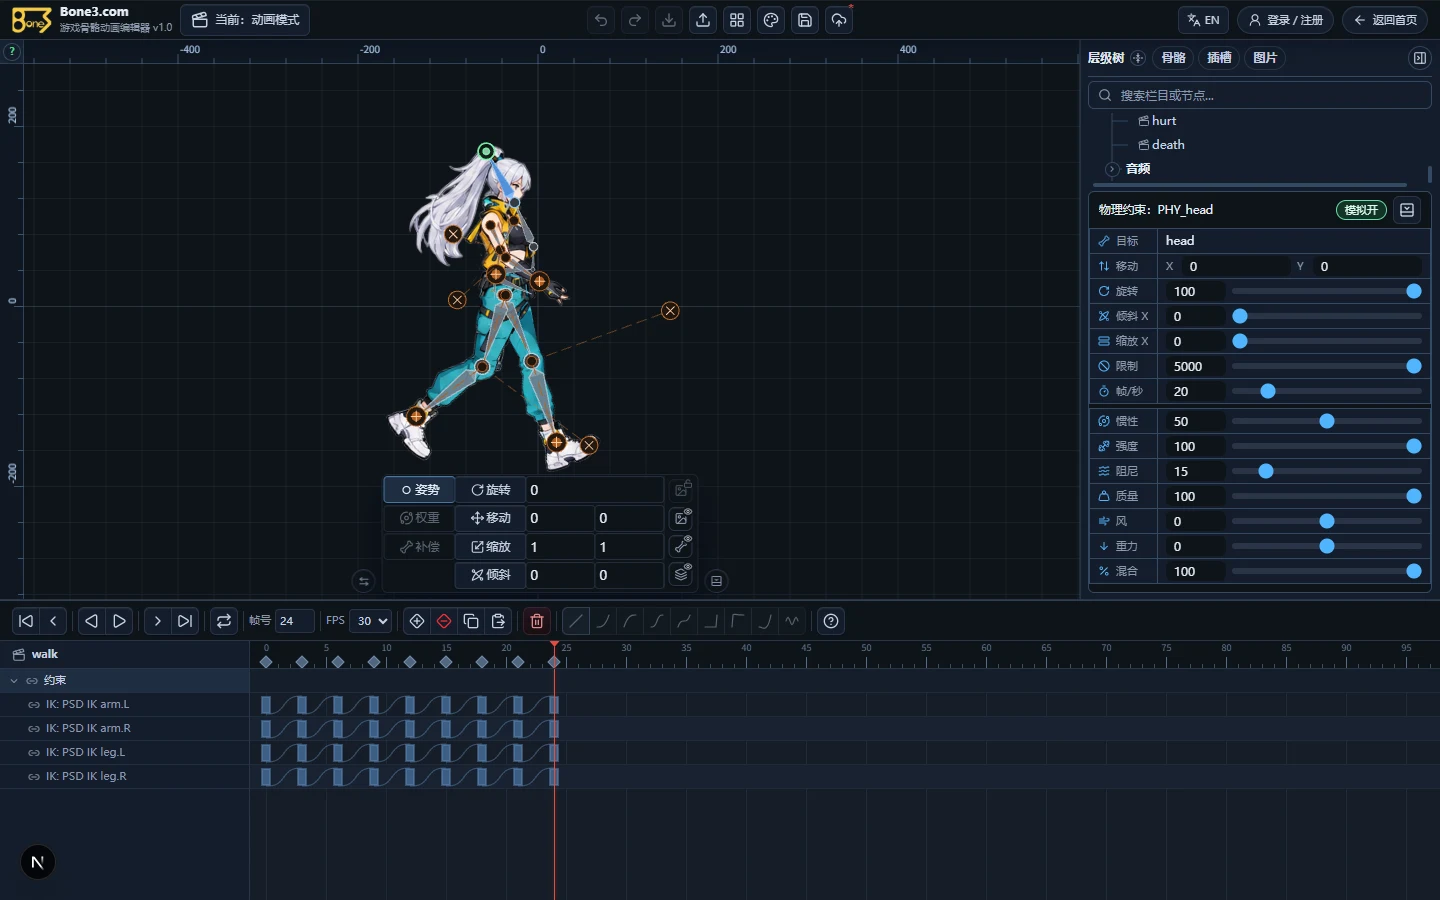
Task: Switch to the 插槽 slots tab
Action: coord(1219,58)
